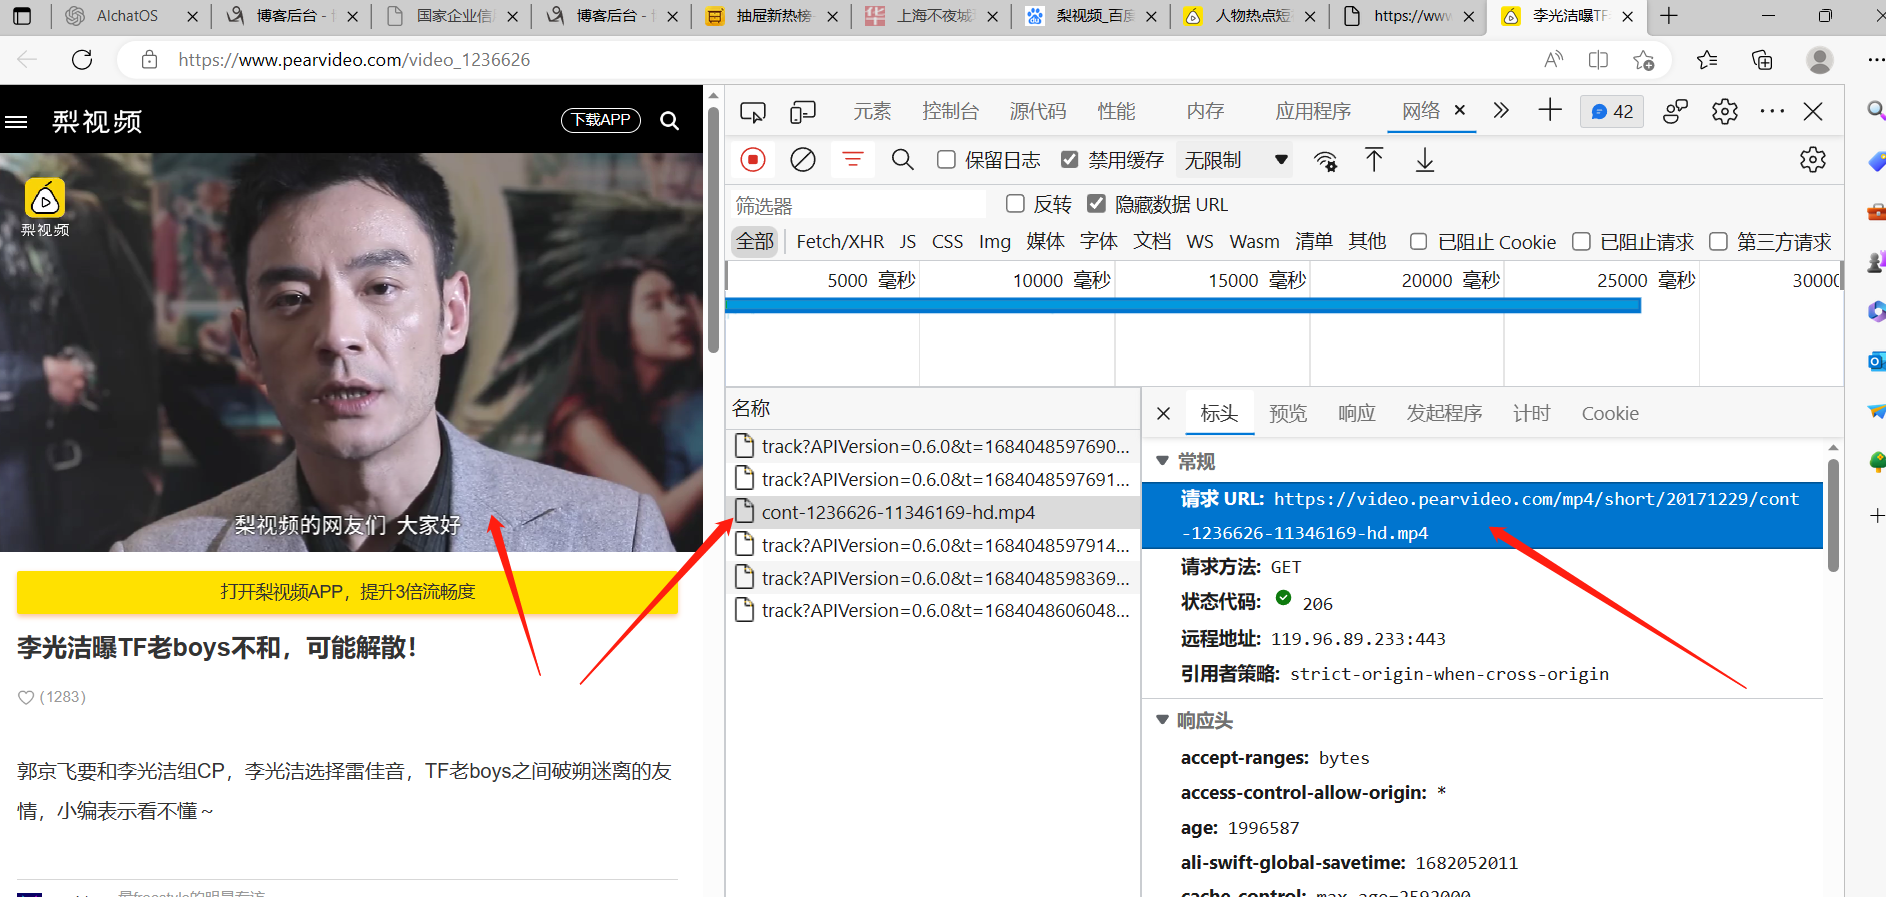Select the cont-1236626-11346169-hd.mp4 request
The image size is (1886, 897).
click(x=933, y=513)
